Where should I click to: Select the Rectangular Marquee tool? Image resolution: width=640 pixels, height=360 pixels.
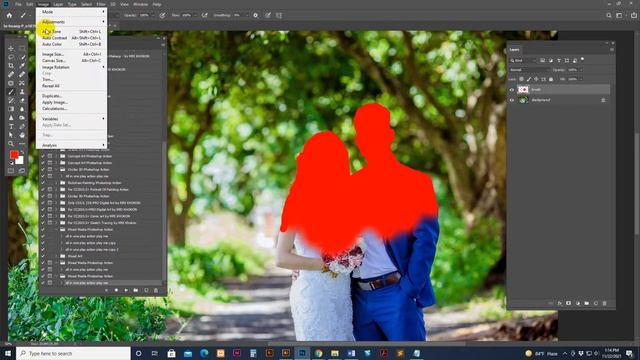click(22, 48)
